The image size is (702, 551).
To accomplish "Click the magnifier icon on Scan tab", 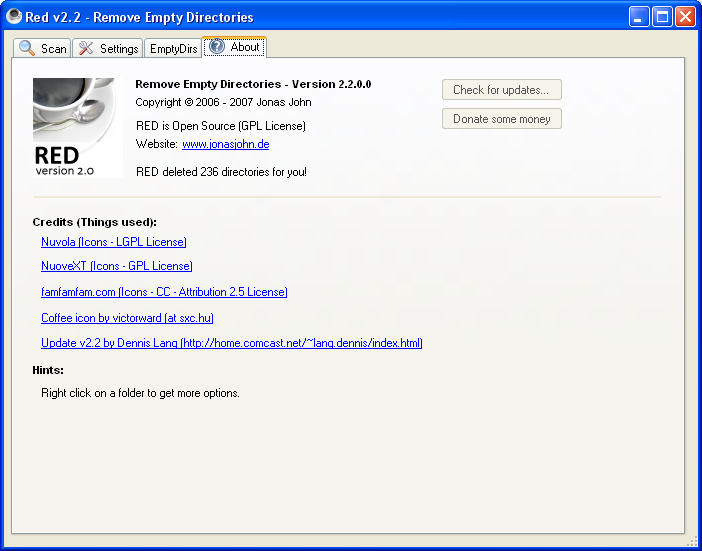I will (27, 48).
